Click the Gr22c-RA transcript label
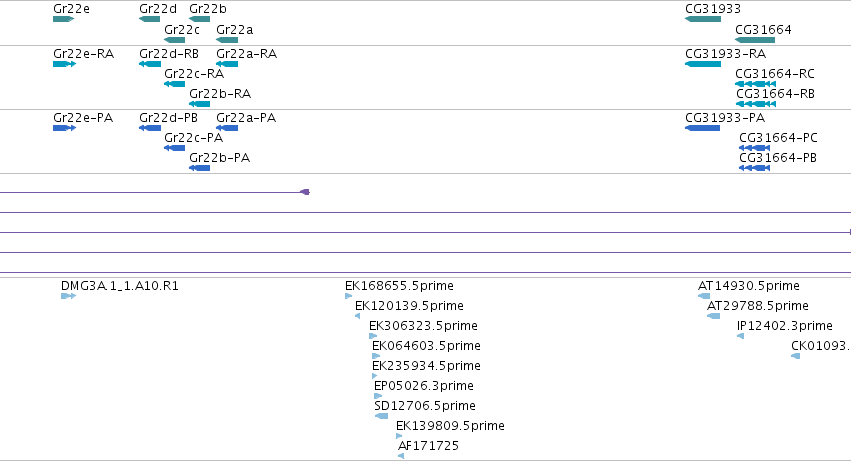 pos(194,74)
